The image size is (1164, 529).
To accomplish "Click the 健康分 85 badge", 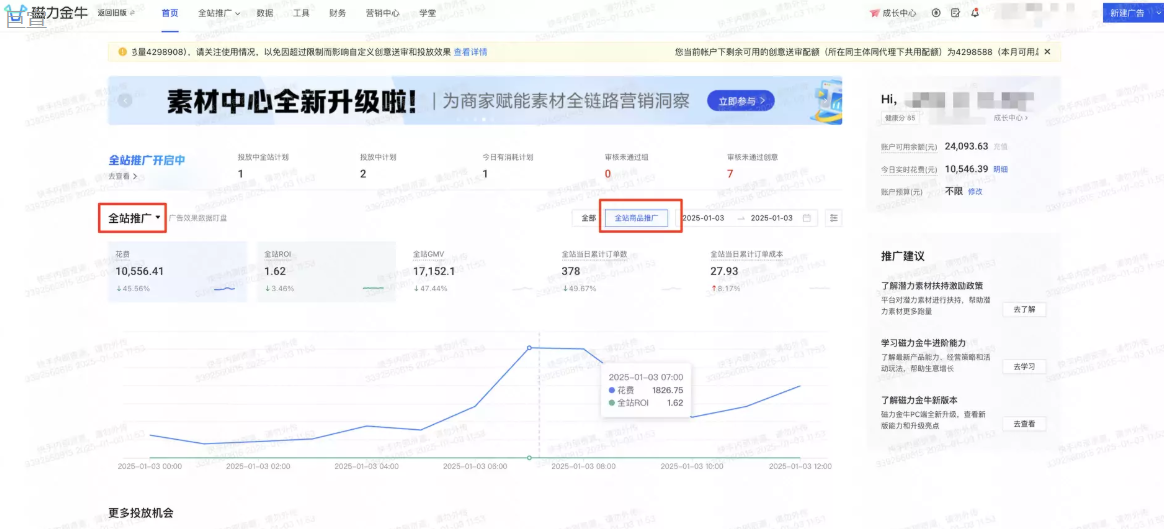I will [x=900, y=118].
